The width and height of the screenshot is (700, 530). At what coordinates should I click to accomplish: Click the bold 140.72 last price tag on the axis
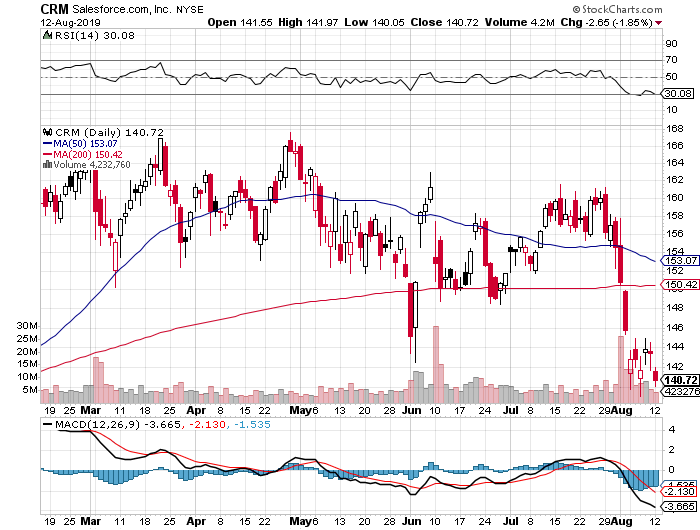[x=680, y=380]
